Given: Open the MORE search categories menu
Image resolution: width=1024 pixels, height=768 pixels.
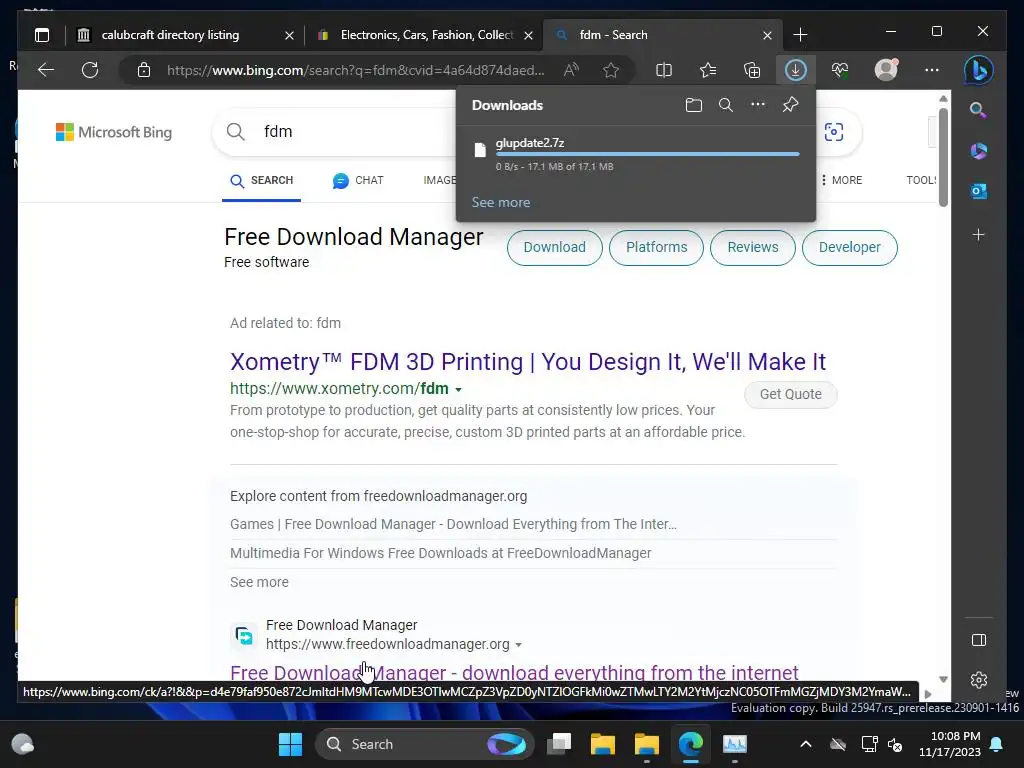Looking at the screenshot, I should [x=841, y=180].
